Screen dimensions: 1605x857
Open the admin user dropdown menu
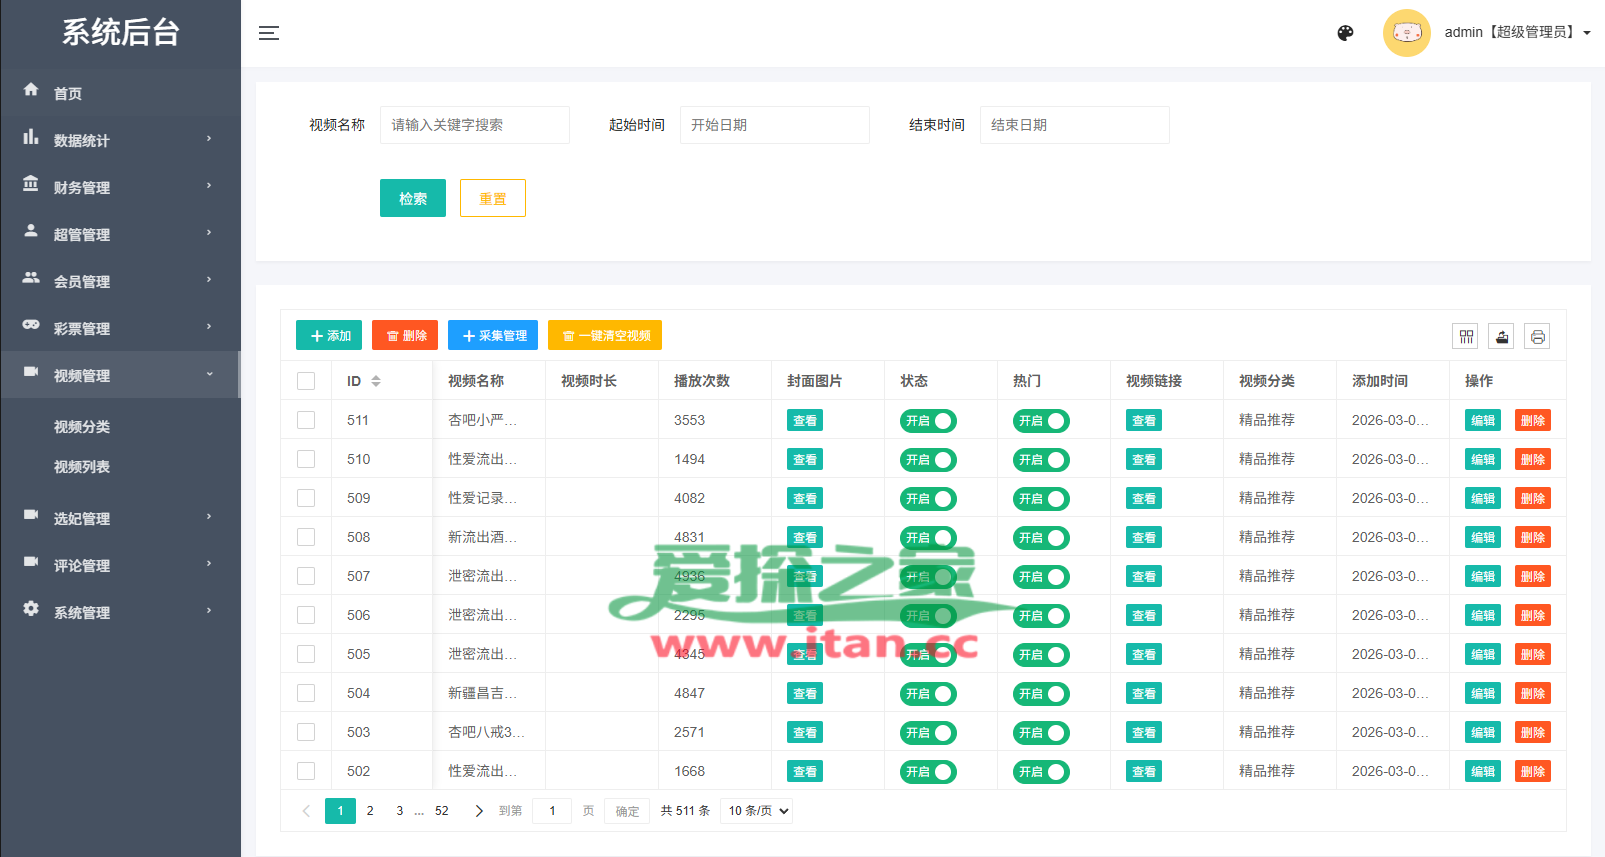[x=1517, y=33]
